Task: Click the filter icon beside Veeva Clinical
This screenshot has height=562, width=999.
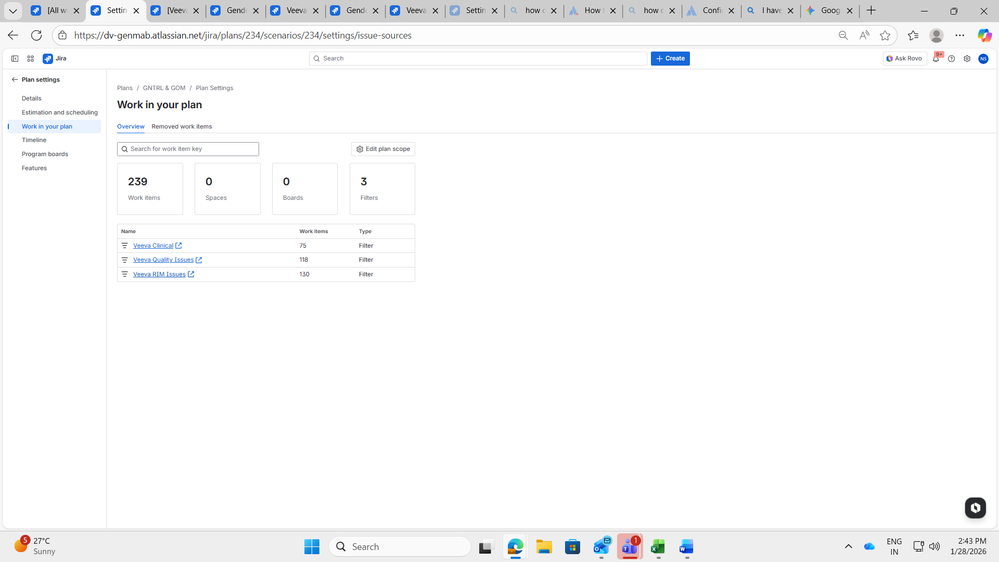Action: pyautogui.click(x=125, y=245)
